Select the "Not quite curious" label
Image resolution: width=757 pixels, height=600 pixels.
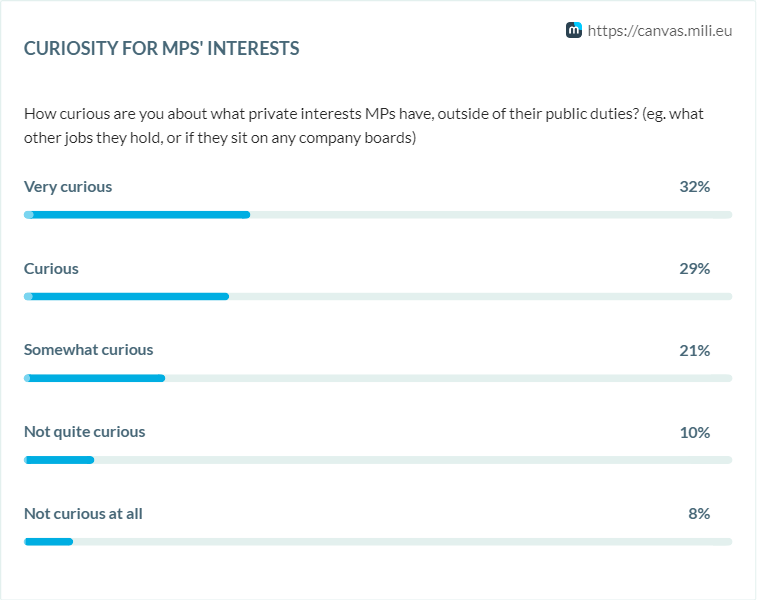click(x=85, y=432)
